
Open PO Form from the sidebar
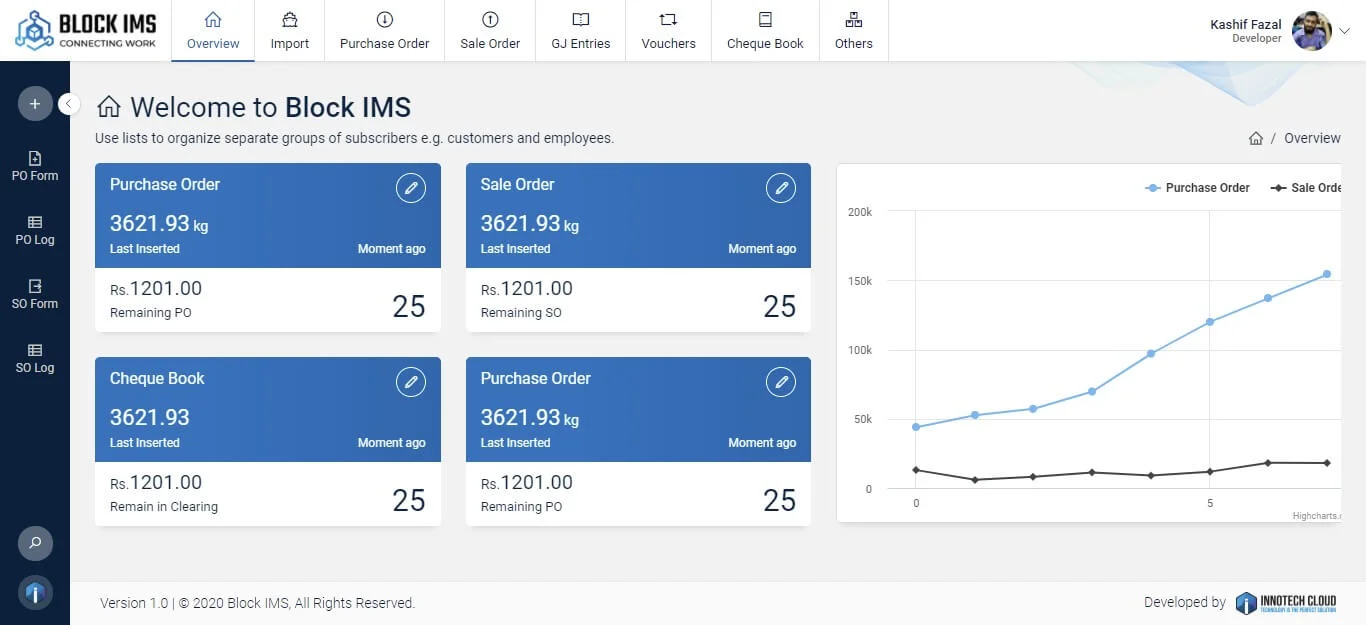(x=35, y=166)
